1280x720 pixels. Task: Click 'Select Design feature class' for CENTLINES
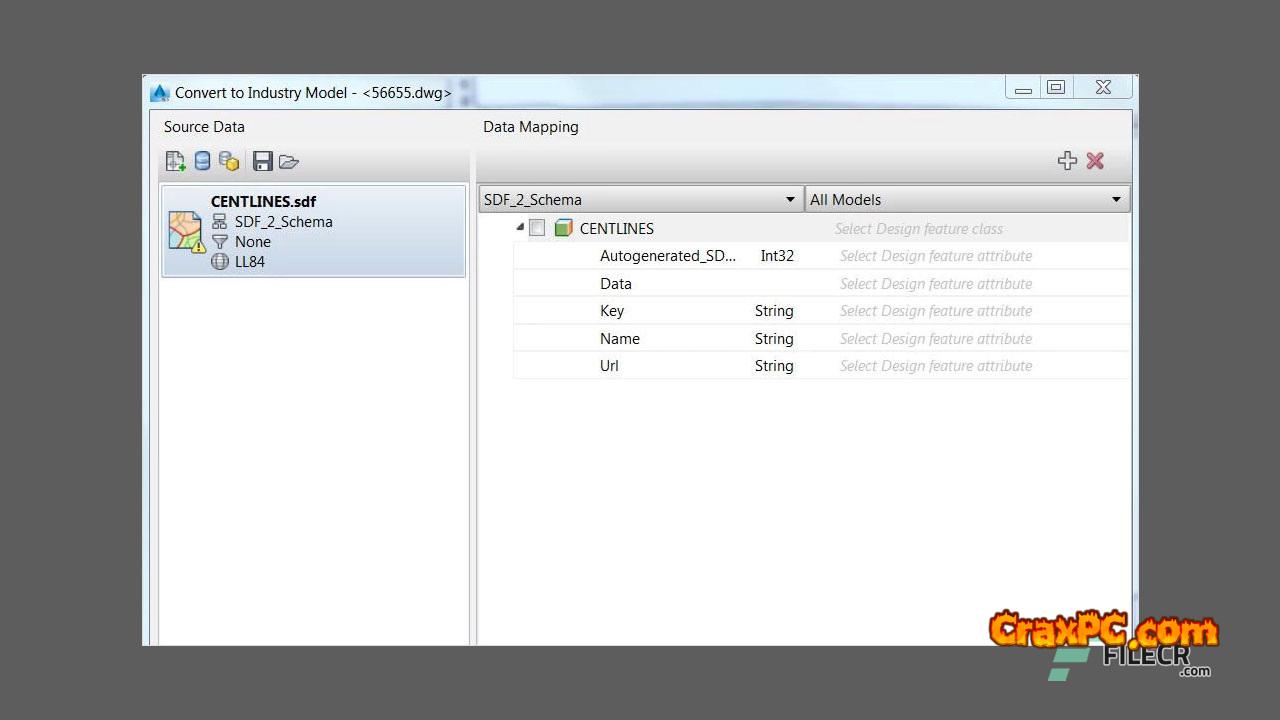(918, 229)
